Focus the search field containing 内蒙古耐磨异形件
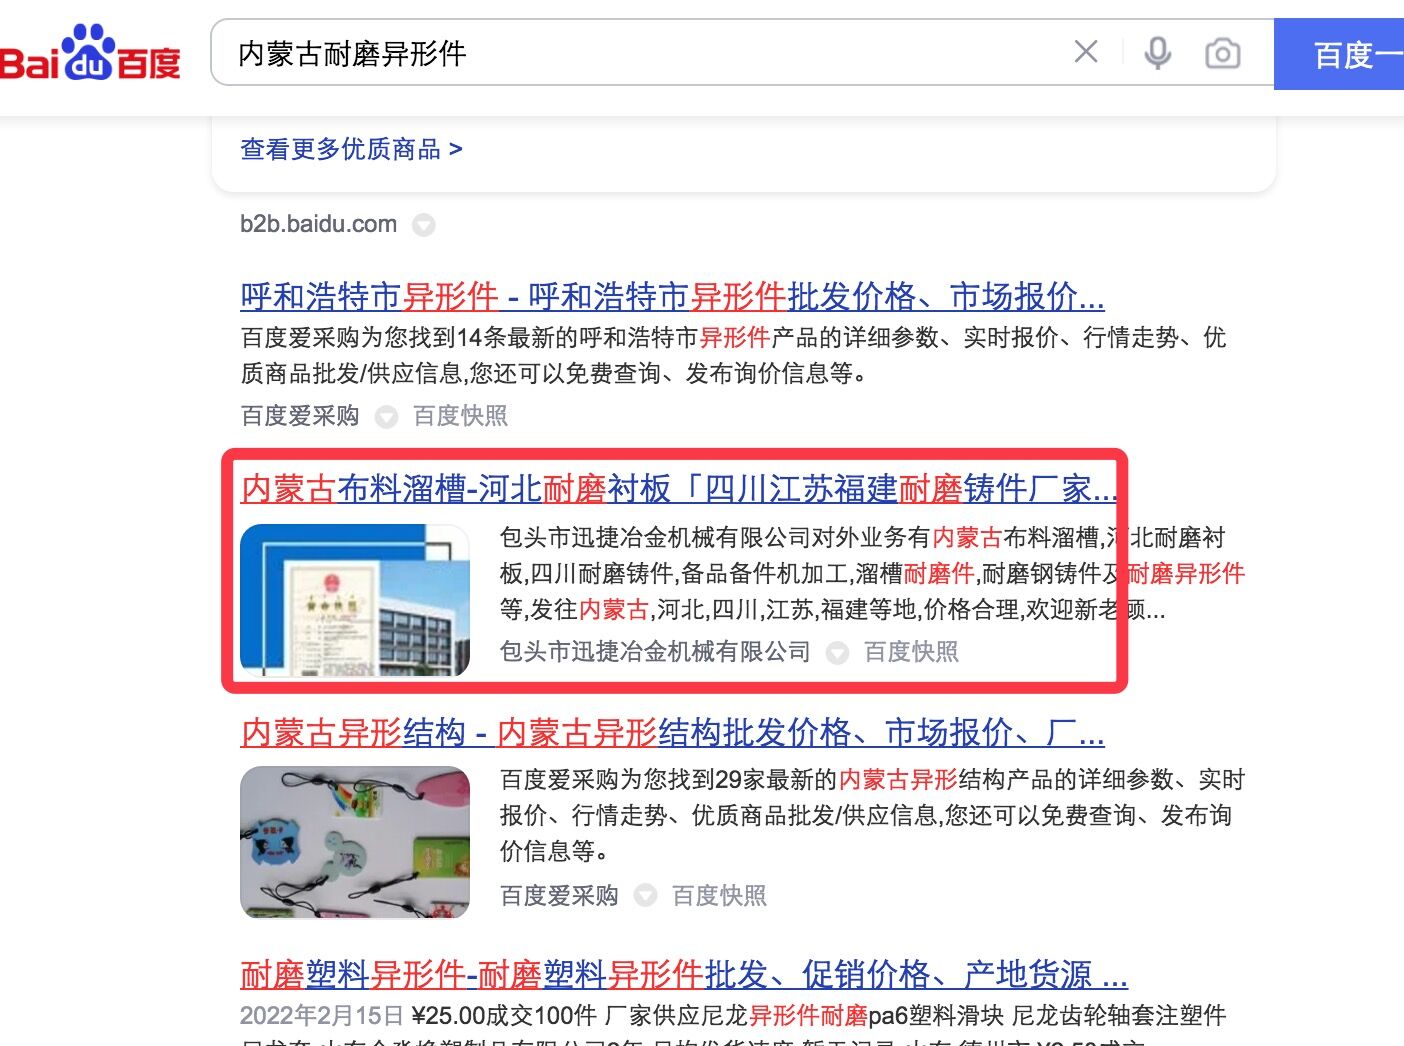 pos(640,53)
